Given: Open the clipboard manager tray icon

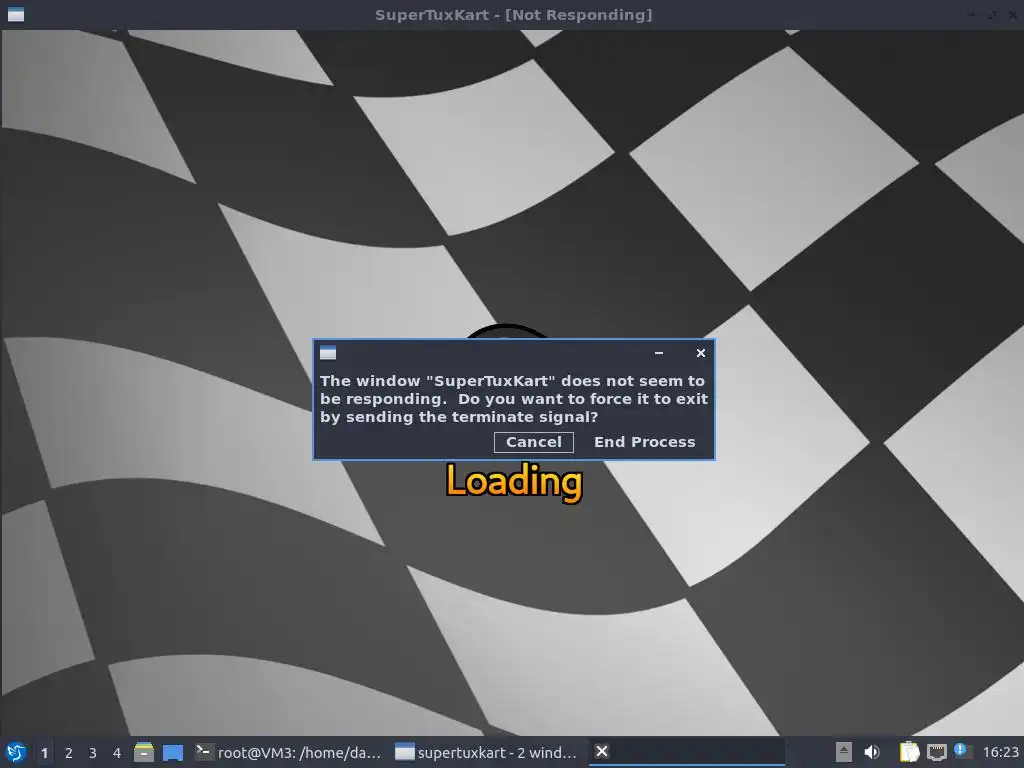Looking at the screenshot, I should (x=909, y=752).
